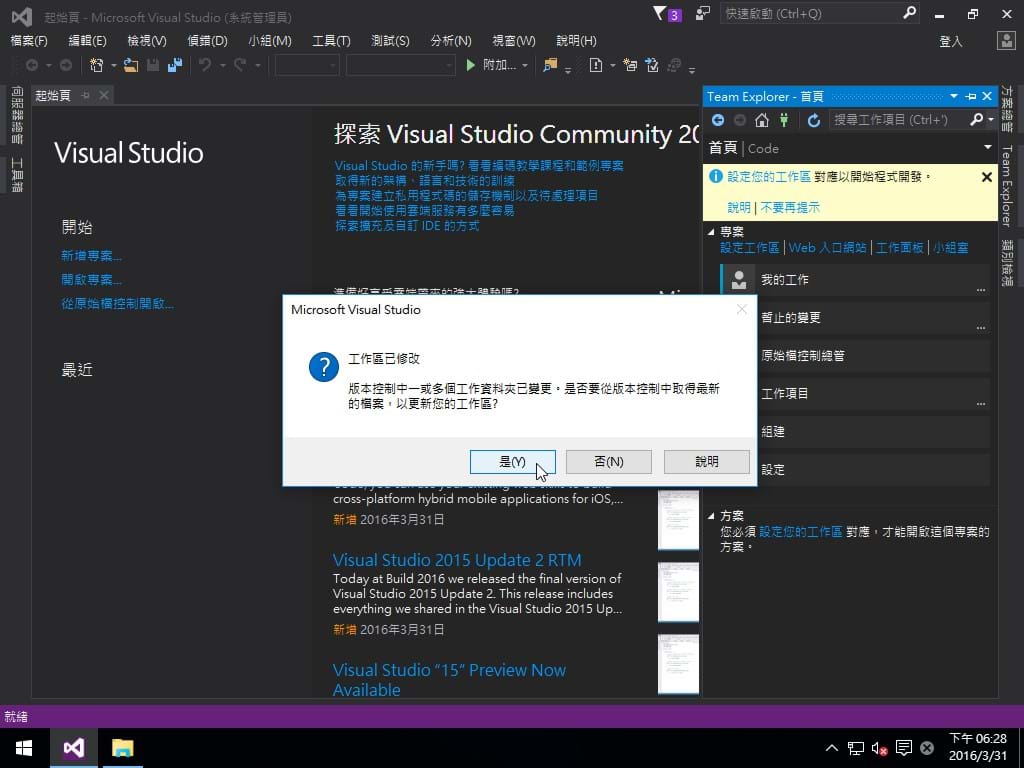Open the 視窗(W) menu
Viewport: 1024px width, 768px height.
click(x=513, y=40)
